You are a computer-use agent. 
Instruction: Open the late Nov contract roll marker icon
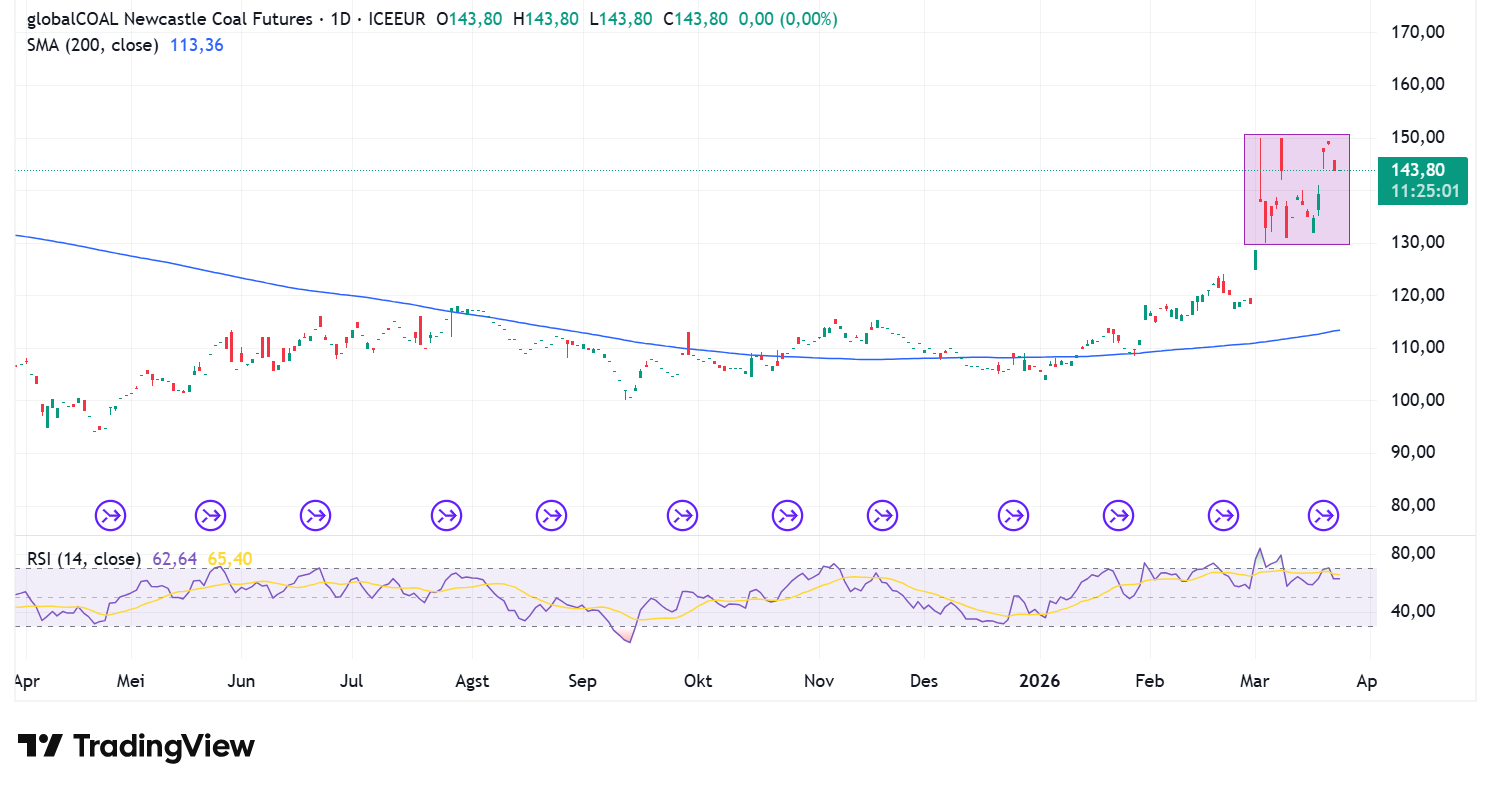pyautogui.click(x=882, y=516)
